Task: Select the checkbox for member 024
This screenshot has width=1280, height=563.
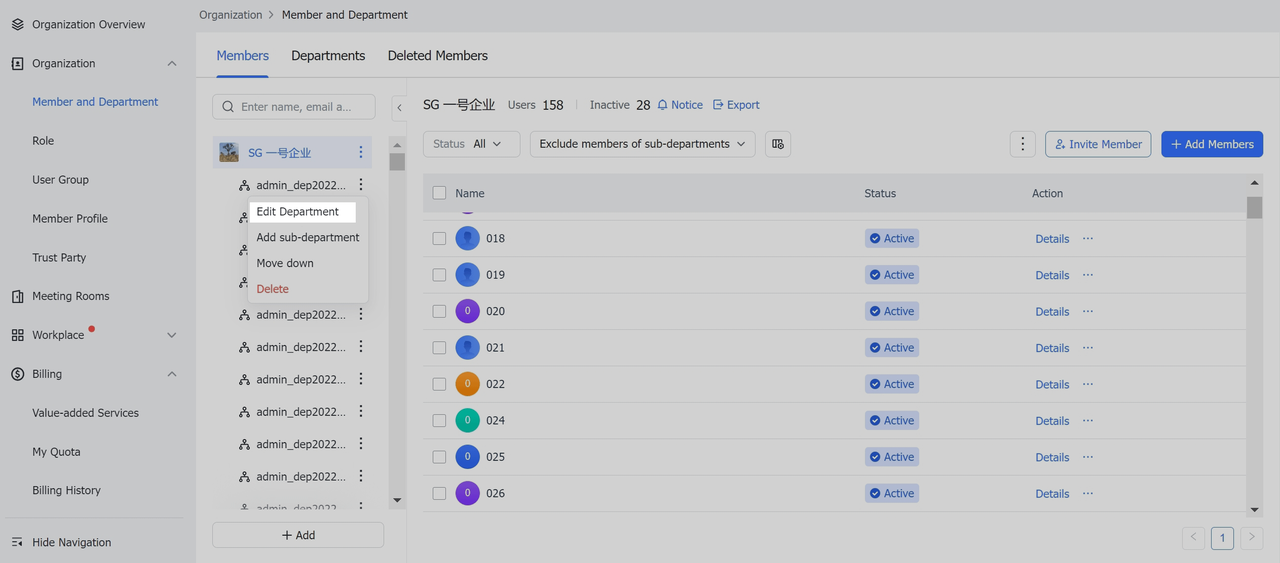Action: click(439, 421)
